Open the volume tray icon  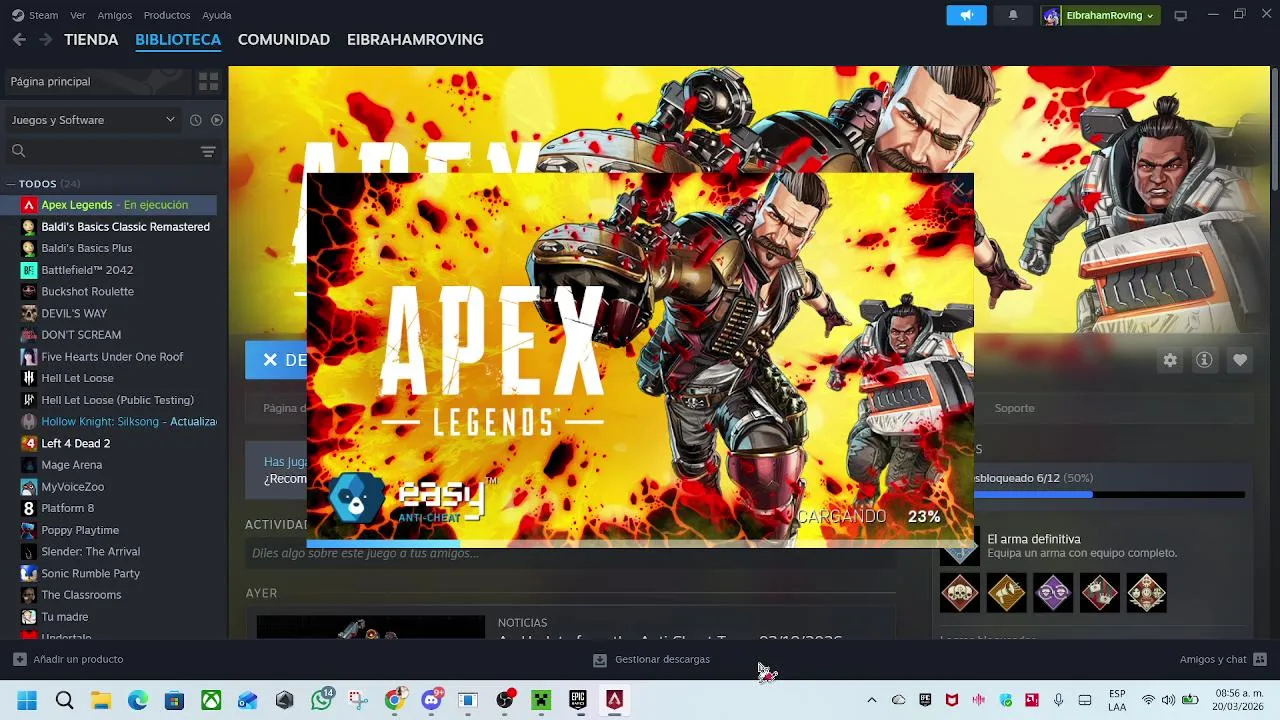point(1168,700)
